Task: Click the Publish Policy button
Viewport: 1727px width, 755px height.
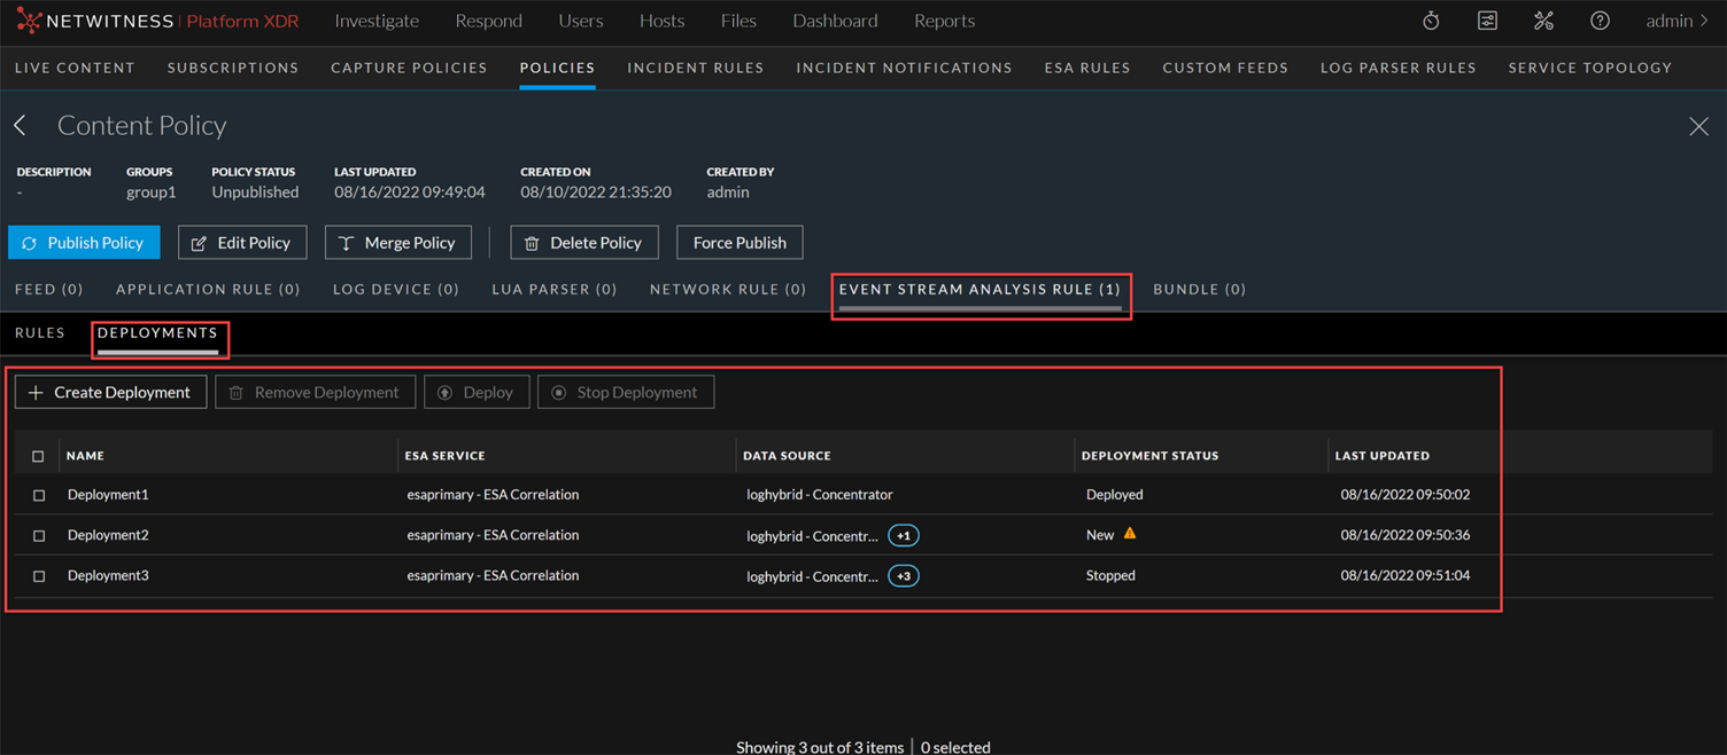Action: point(84,242)
